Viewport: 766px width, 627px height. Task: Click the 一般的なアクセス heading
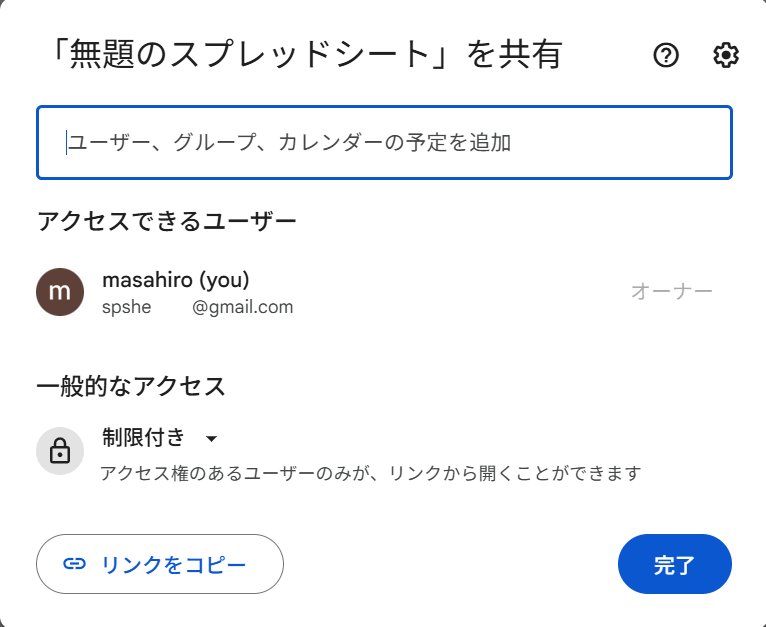(x=131, y=387)
